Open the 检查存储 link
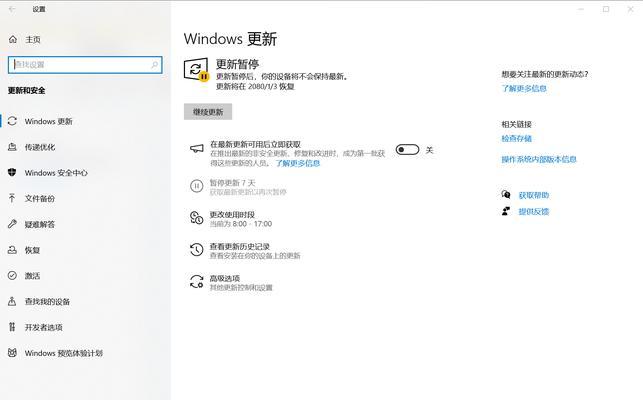Screen dimensions: 643x400 point(516,139)
